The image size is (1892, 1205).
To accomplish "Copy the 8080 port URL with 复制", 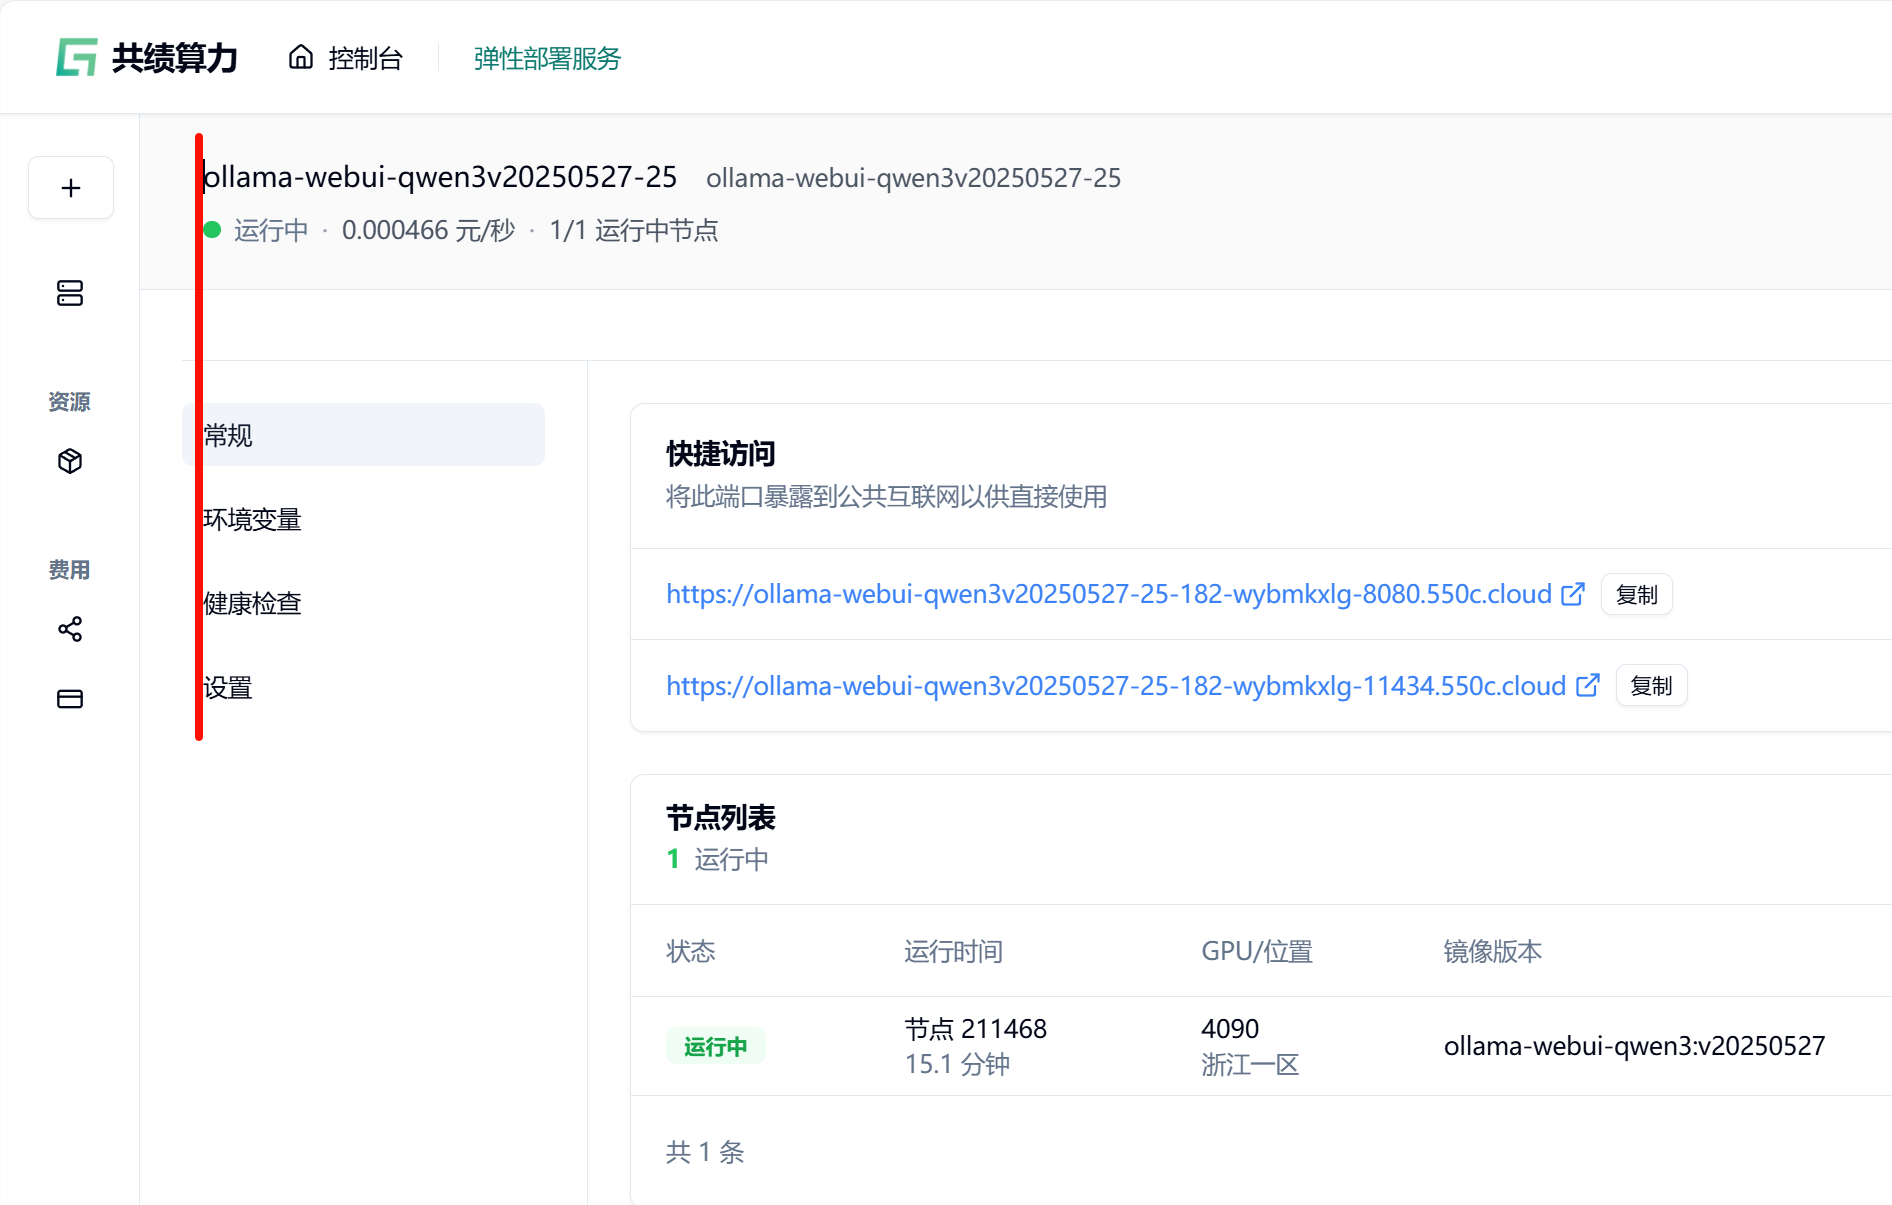I will click(x=1636, y=595).
